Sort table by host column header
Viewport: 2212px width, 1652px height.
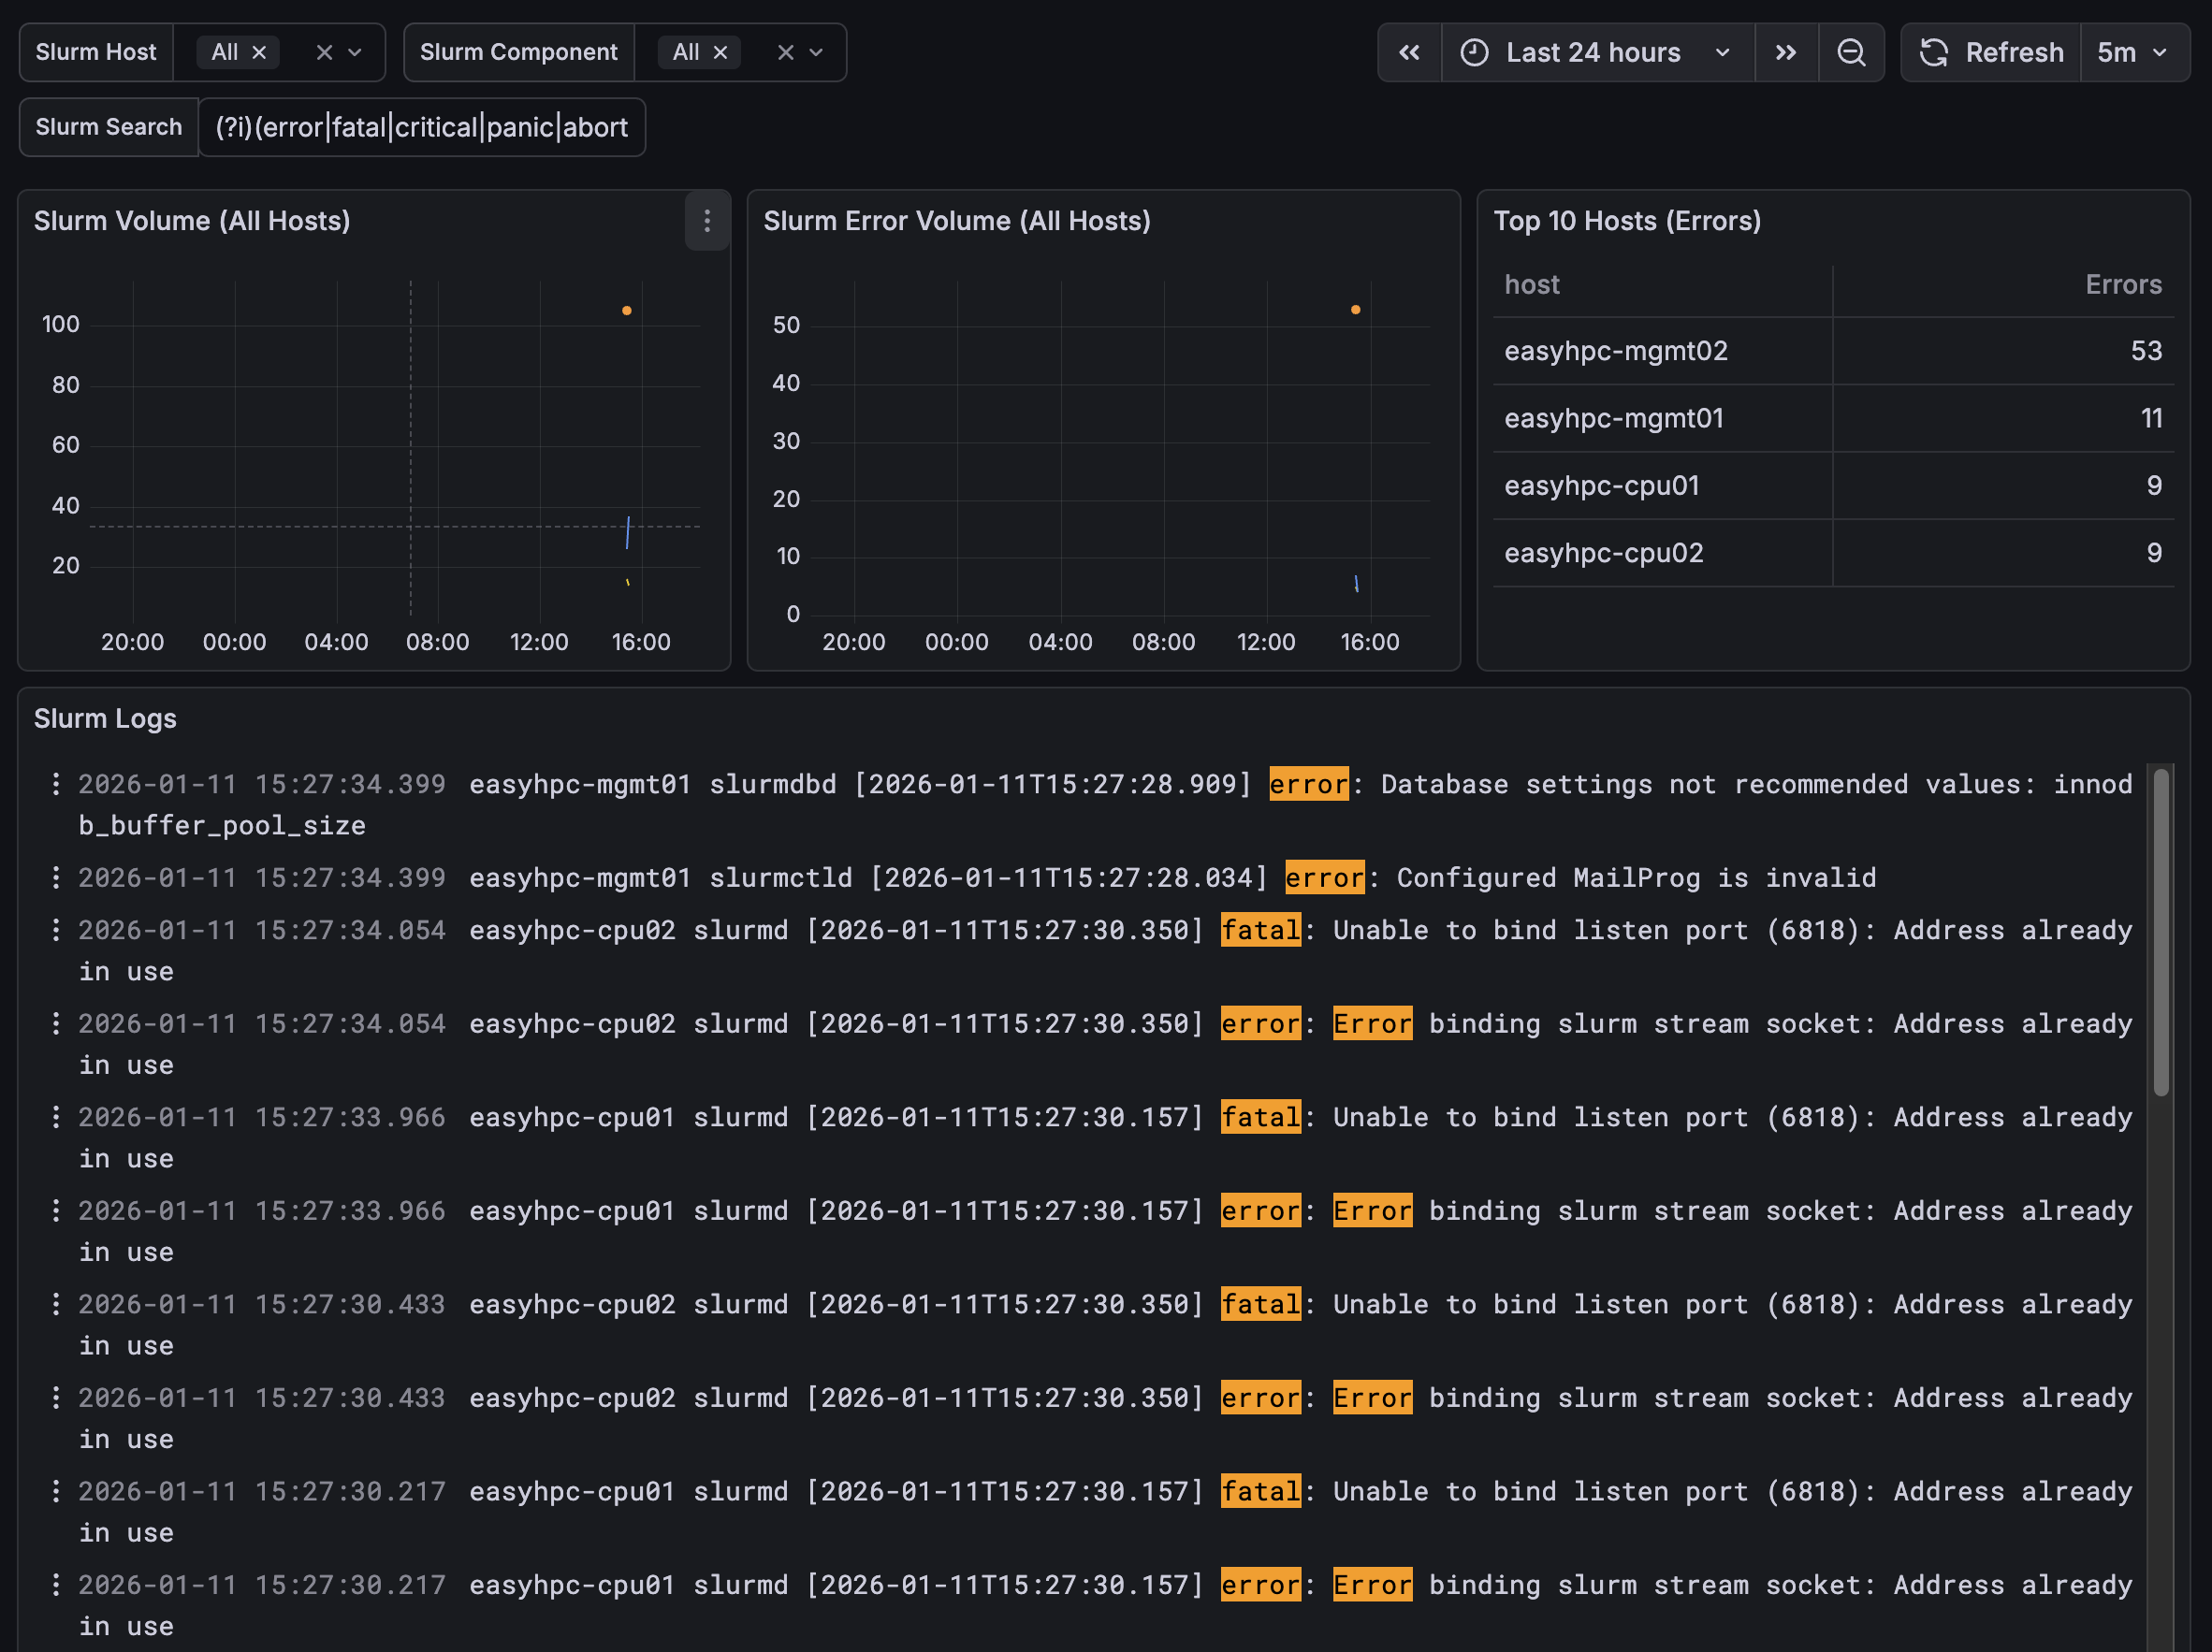[x=1531, y=285]
